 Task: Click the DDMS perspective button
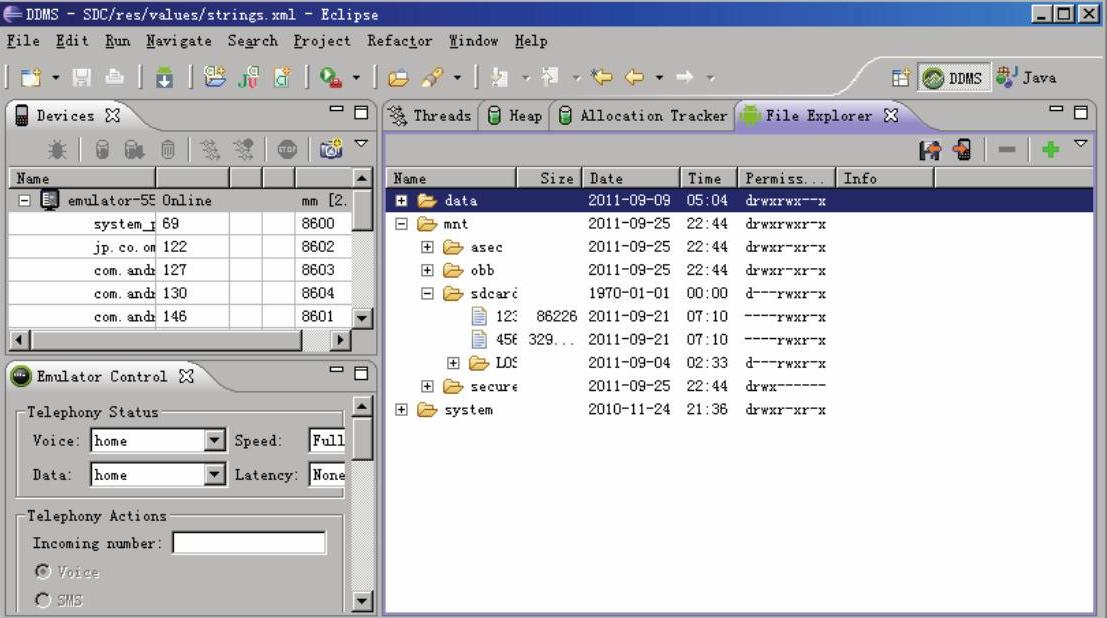[953, 78]
